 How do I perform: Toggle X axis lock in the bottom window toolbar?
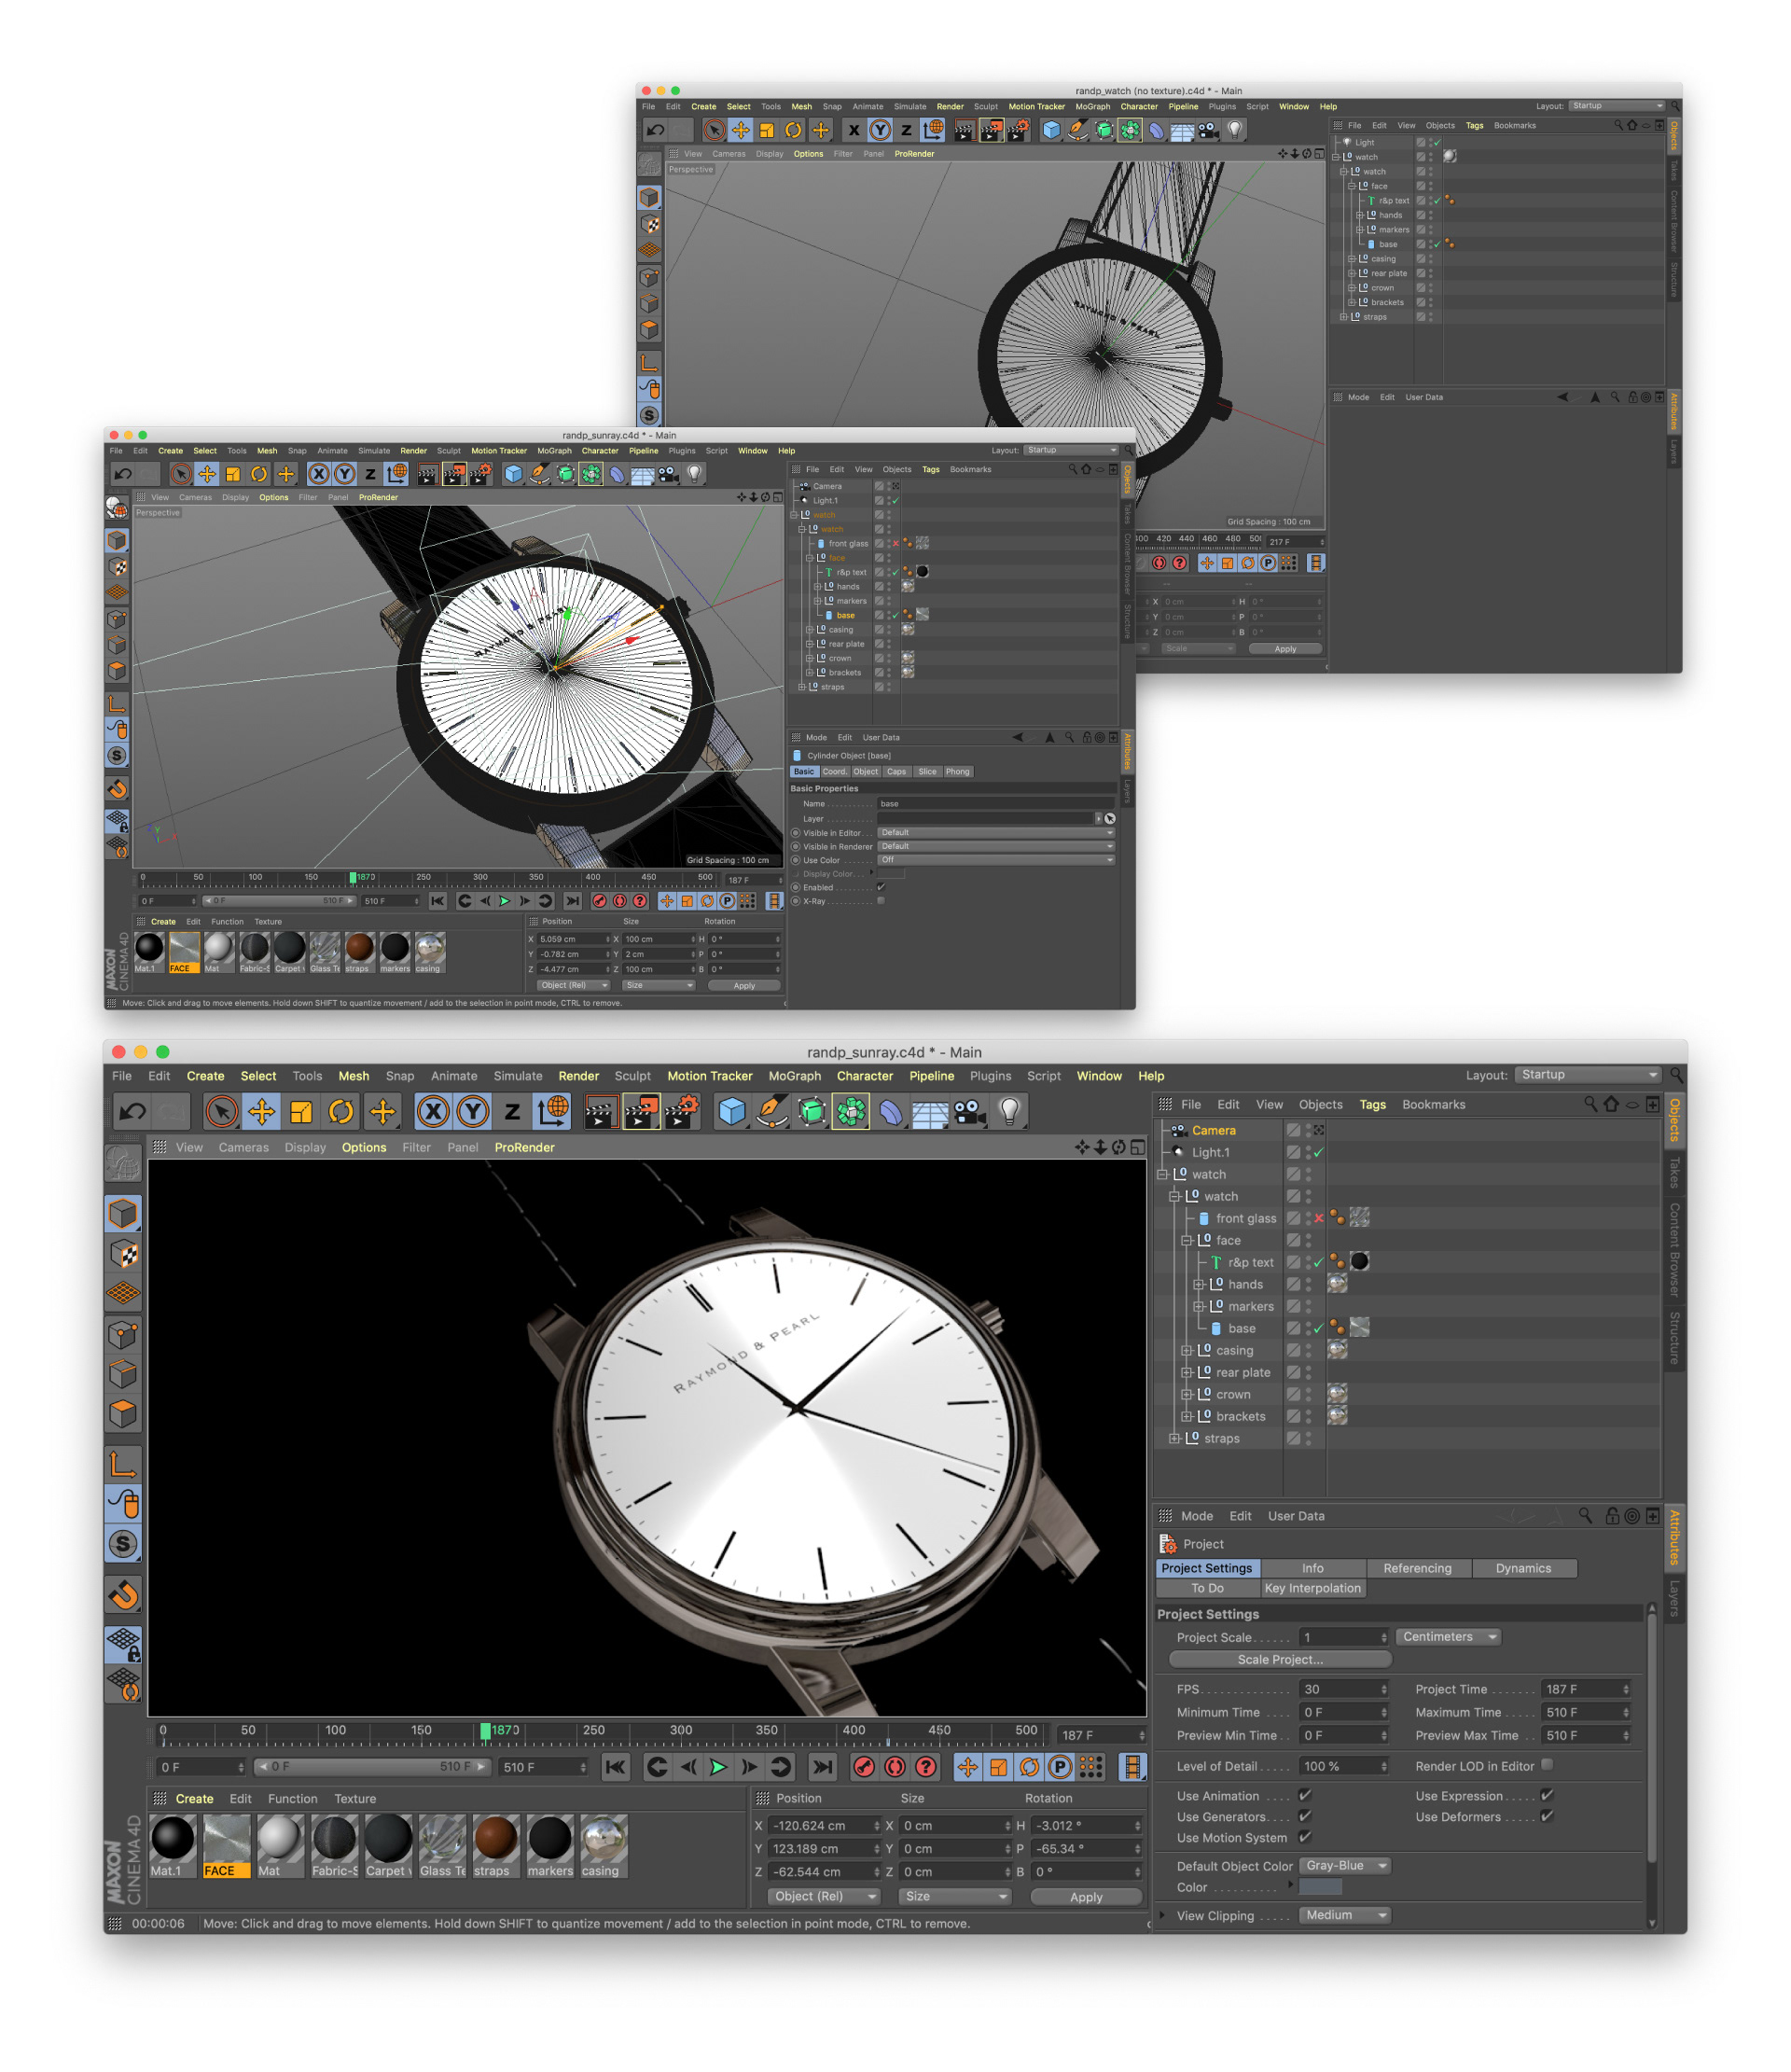[433, 1111]
